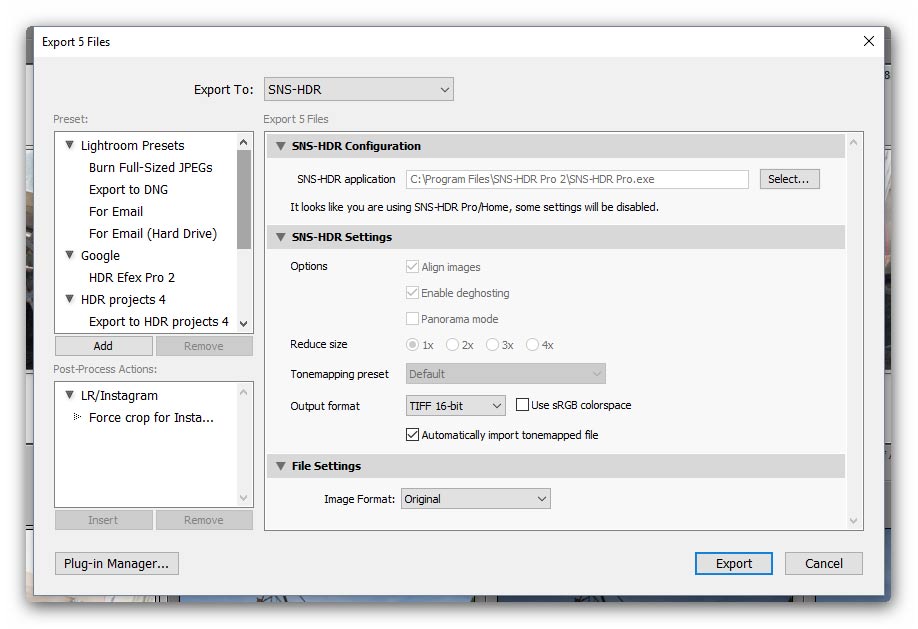Select Export to HDR projects 4 preset
The image size is (918, 629).
(x=159, y=322)
